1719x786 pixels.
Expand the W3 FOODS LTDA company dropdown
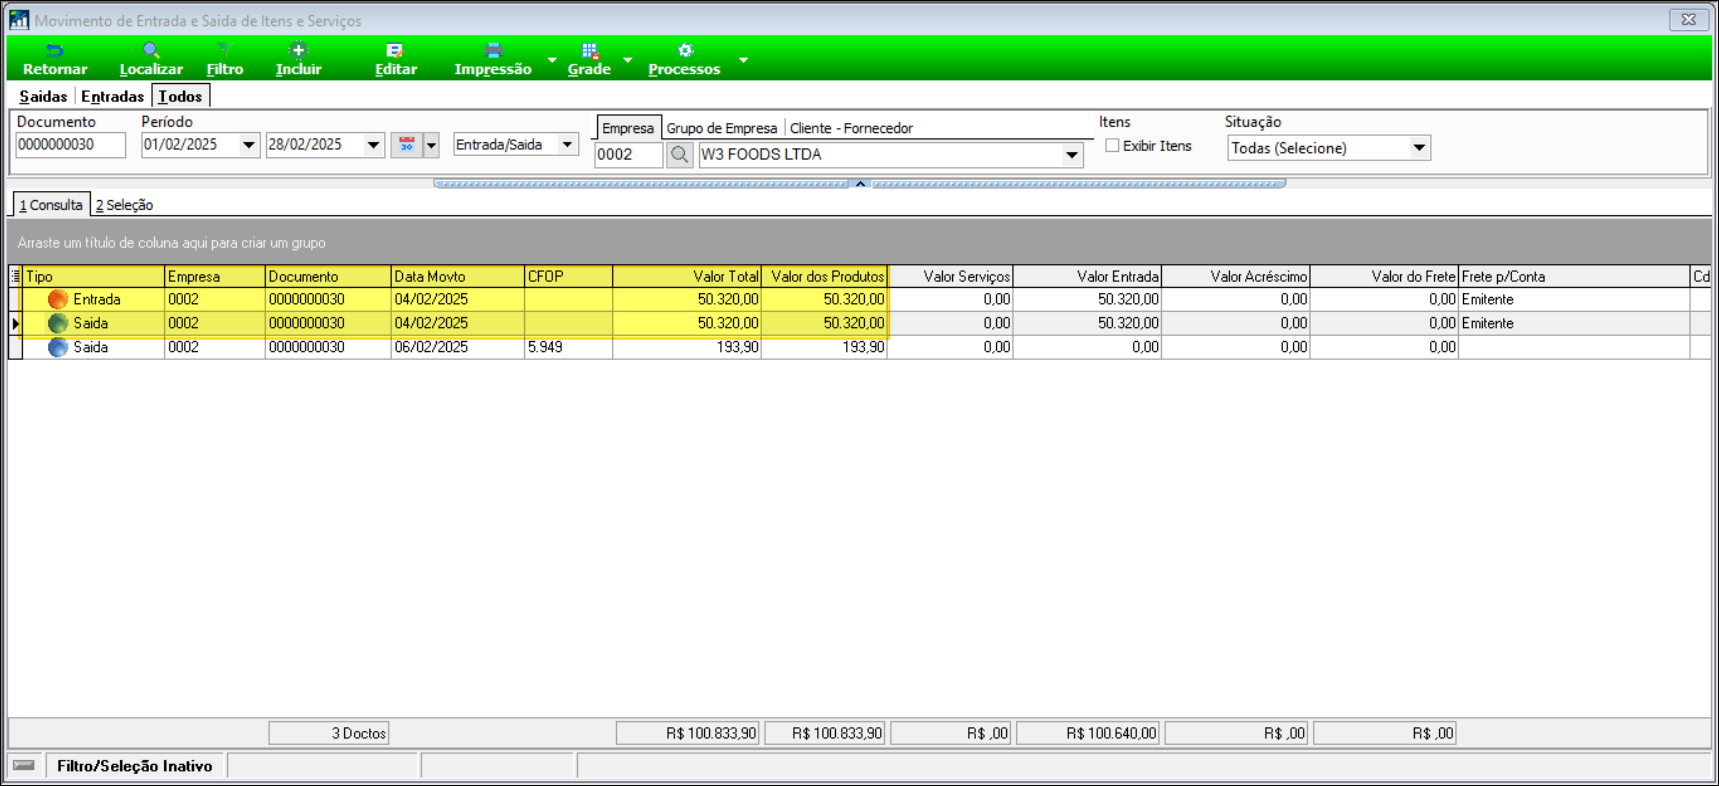click(x=1071, y=155)
